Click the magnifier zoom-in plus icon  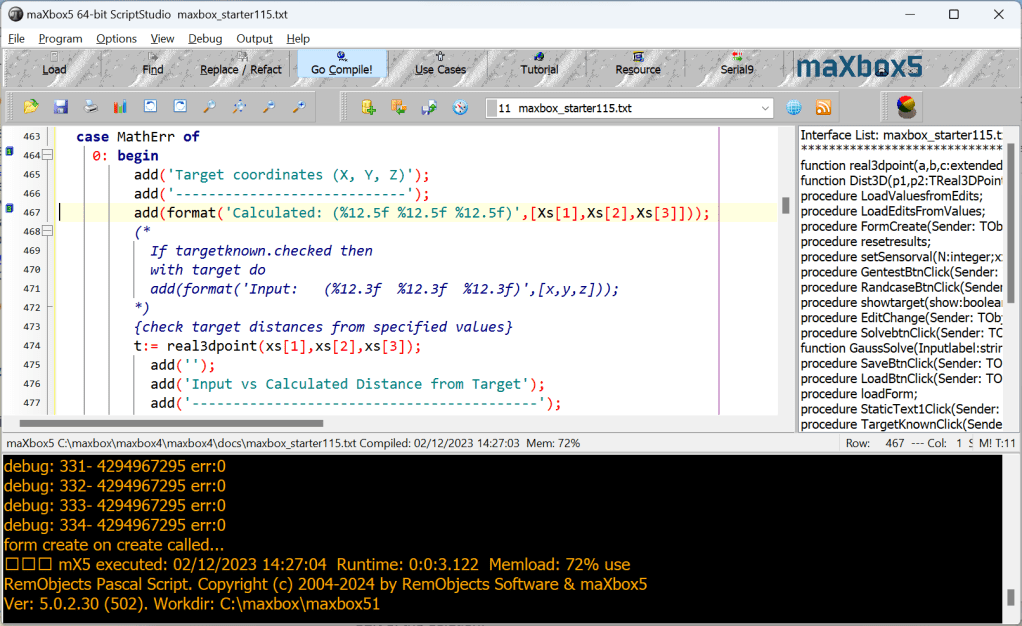[x=299, y=107]
